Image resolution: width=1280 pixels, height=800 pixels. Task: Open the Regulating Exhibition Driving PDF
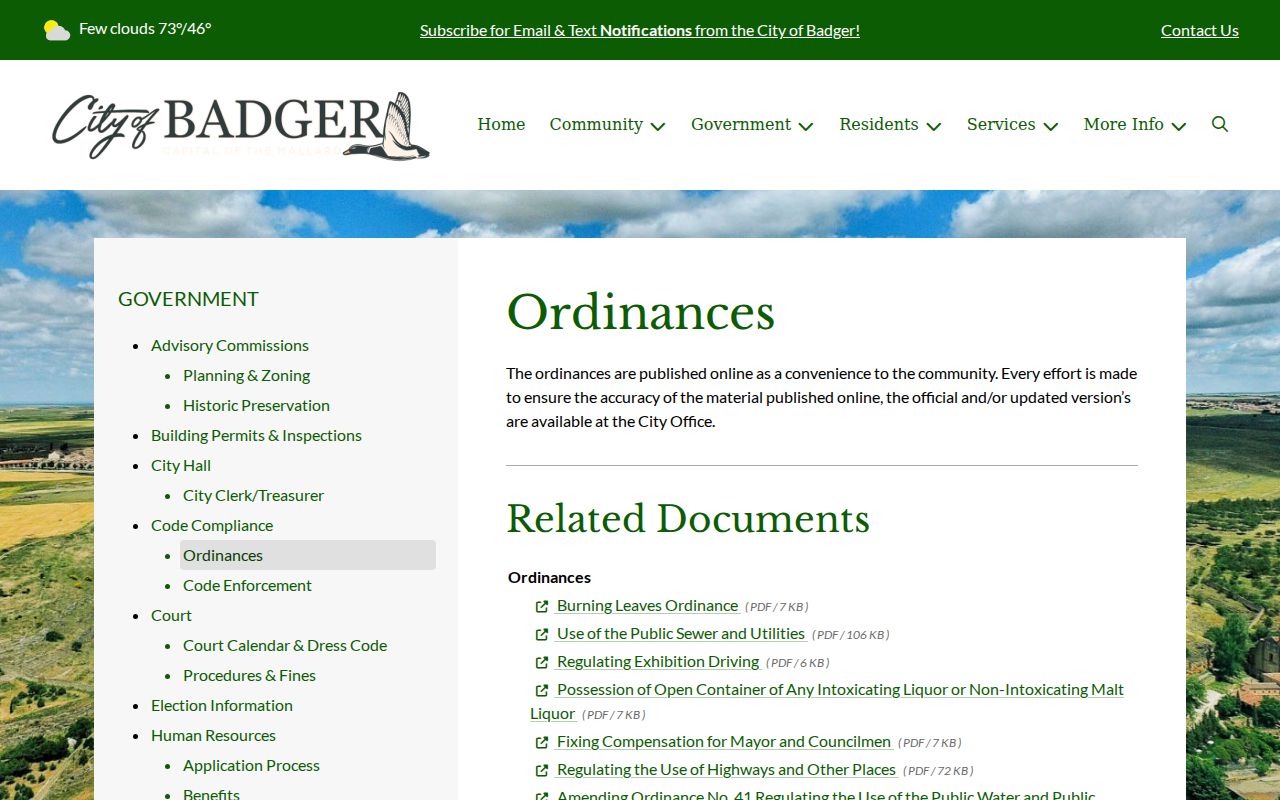point(658,662)
